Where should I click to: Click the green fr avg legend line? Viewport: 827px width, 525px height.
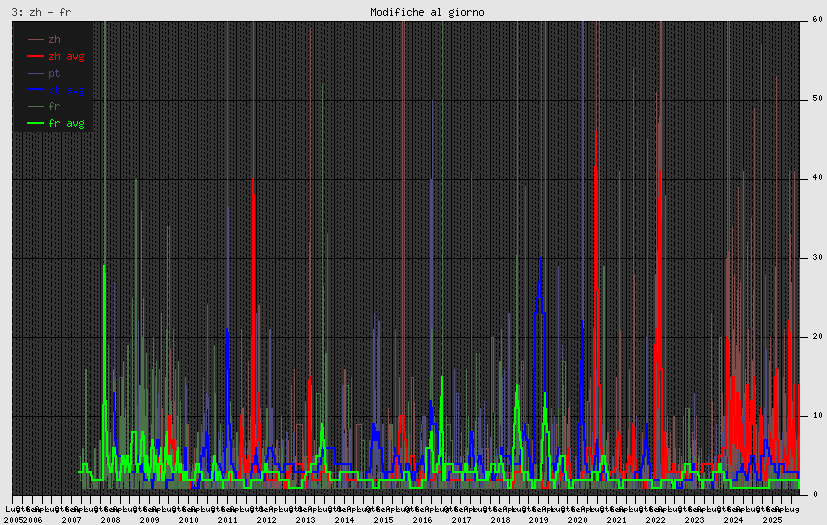tap(35, 123)
